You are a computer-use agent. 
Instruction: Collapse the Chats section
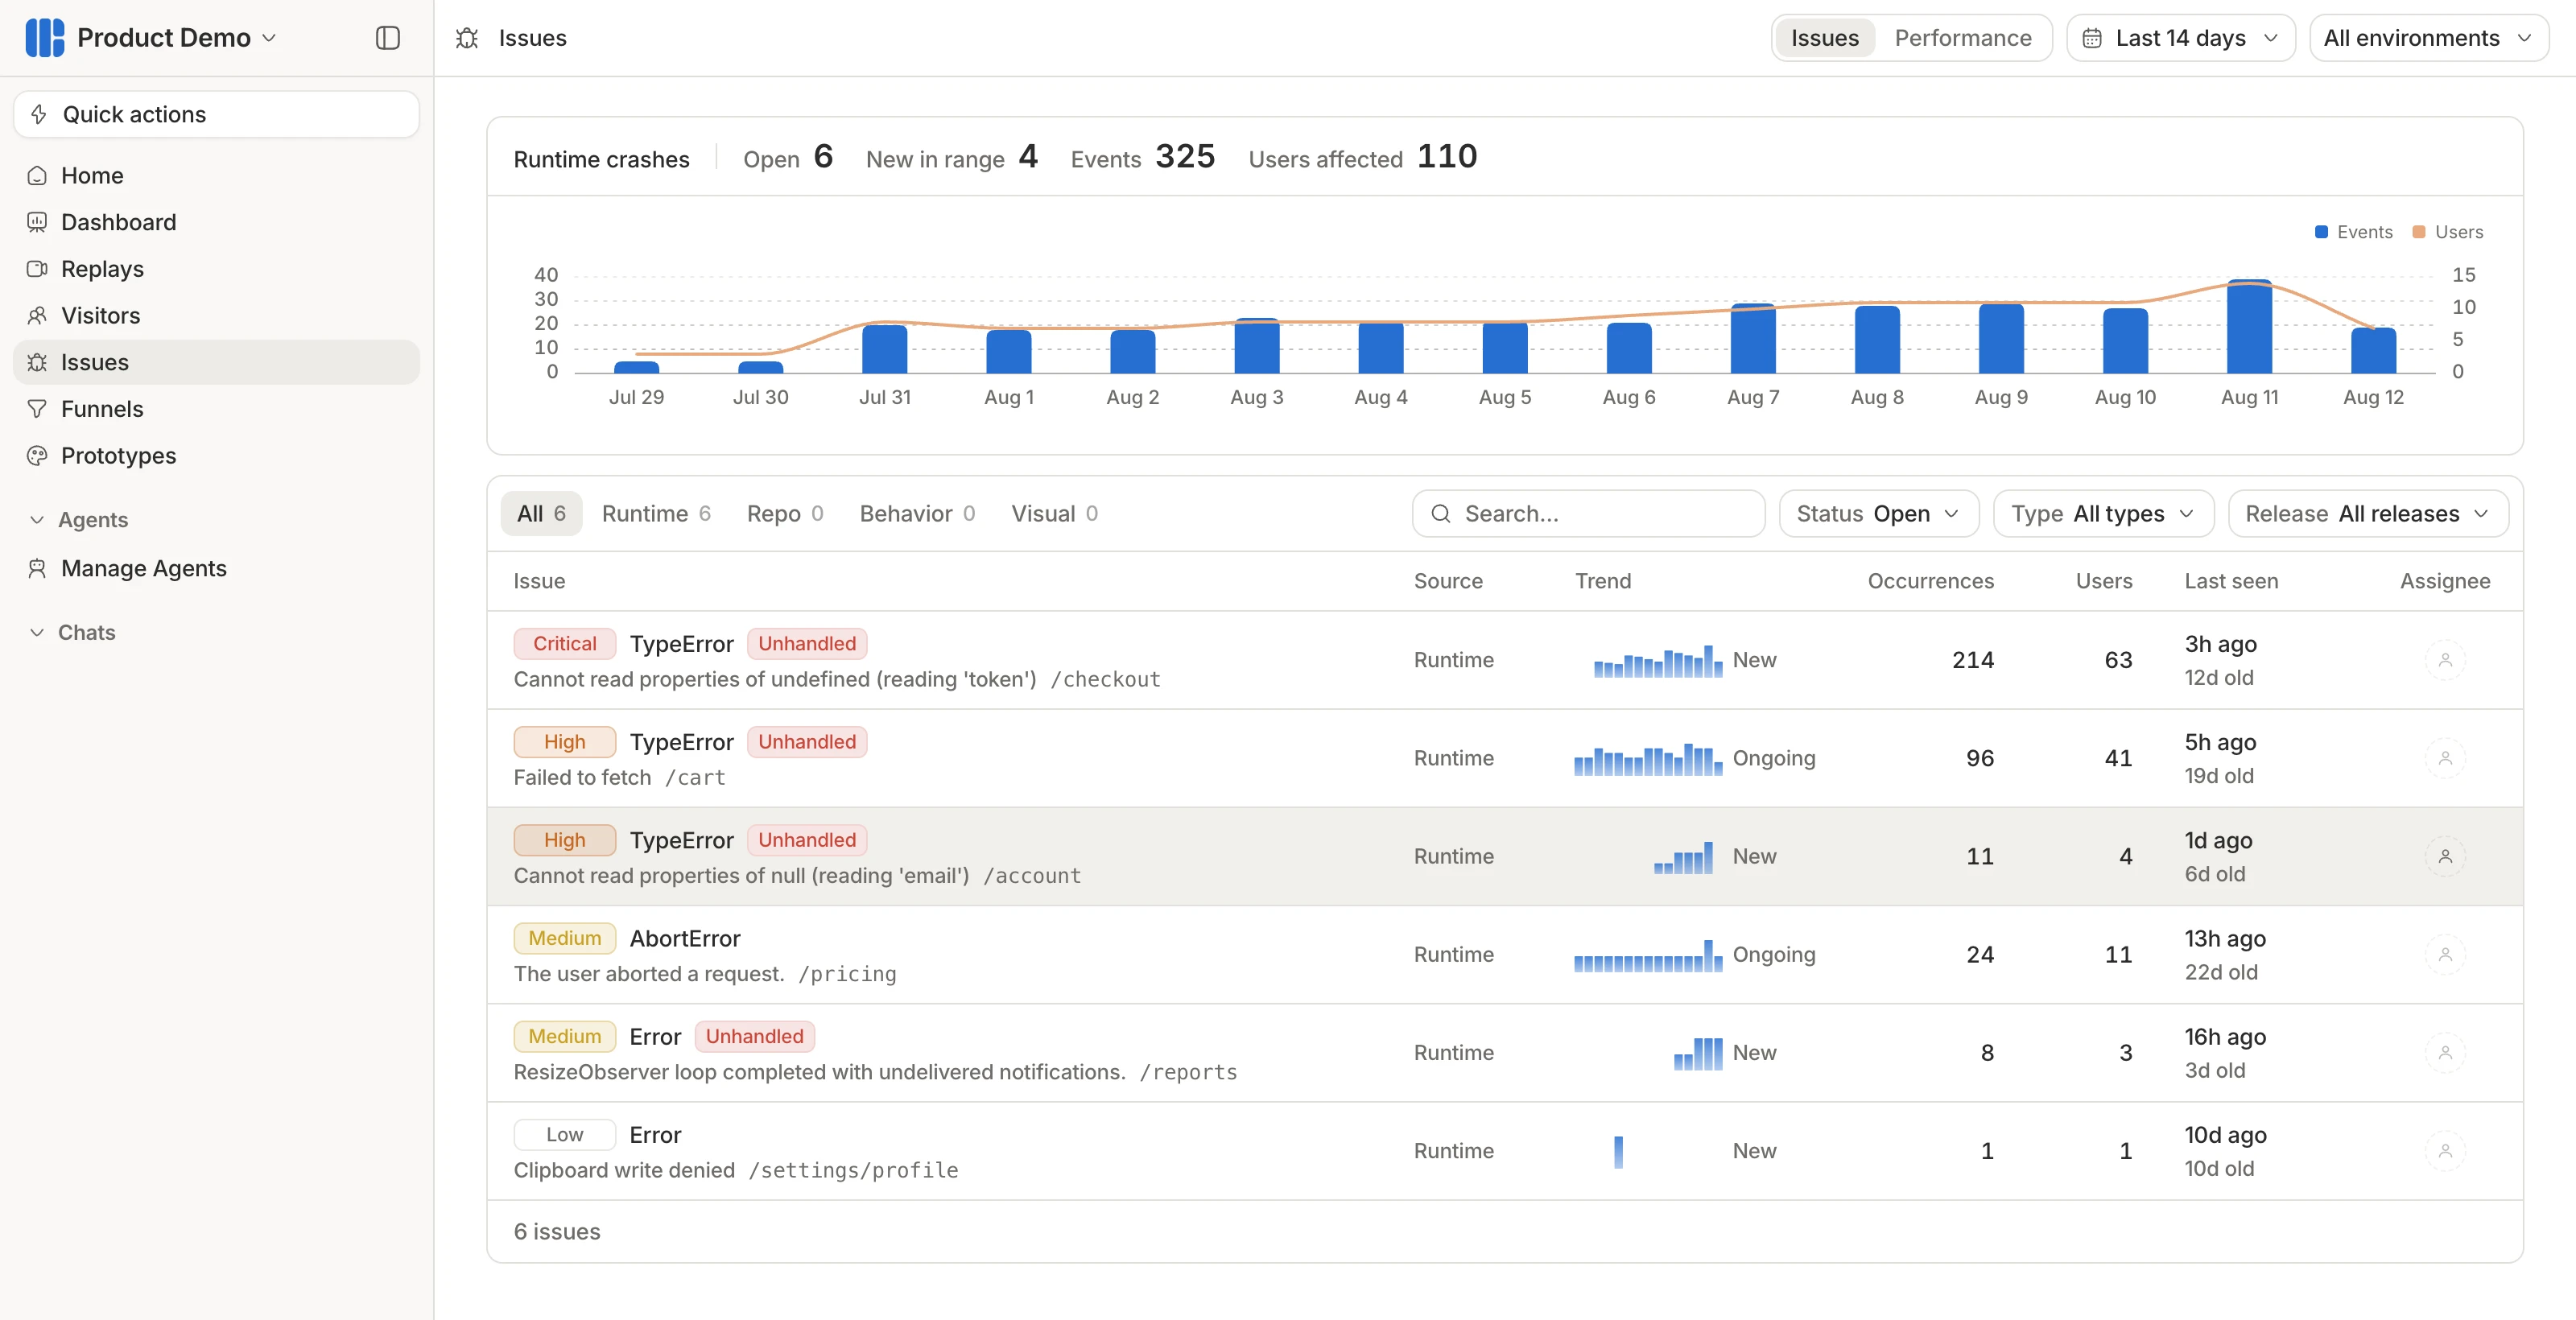tap(72, 632)
